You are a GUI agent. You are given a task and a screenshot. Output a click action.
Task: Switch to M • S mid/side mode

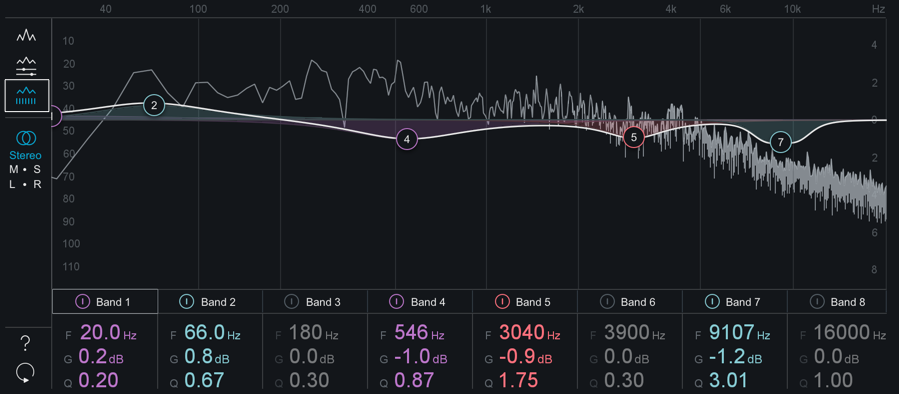[25, 170]
